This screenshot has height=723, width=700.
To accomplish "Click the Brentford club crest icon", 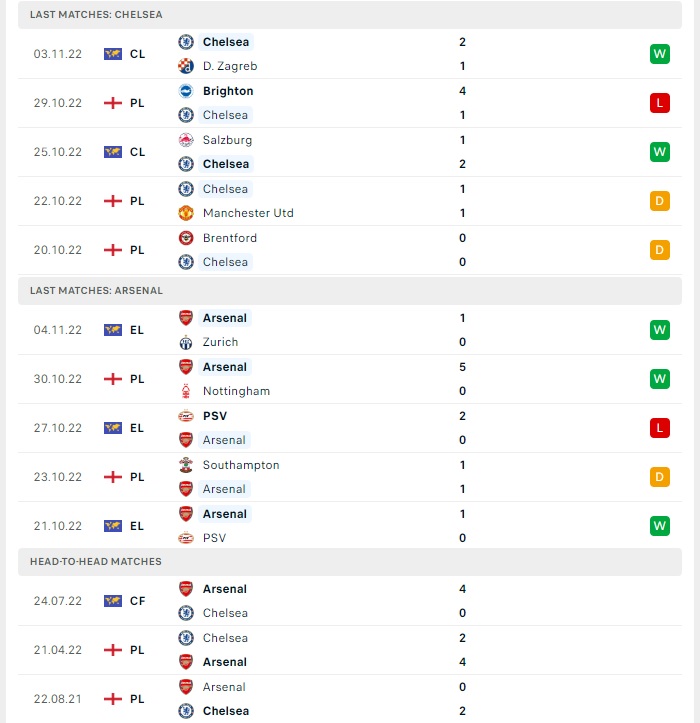I will [186, 238].
